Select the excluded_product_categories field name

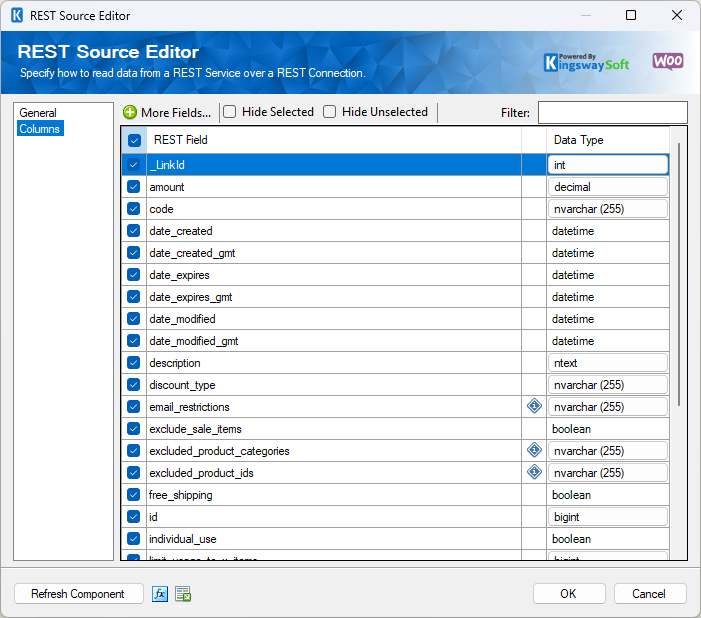pyautogui.click(x=220, y=451)
